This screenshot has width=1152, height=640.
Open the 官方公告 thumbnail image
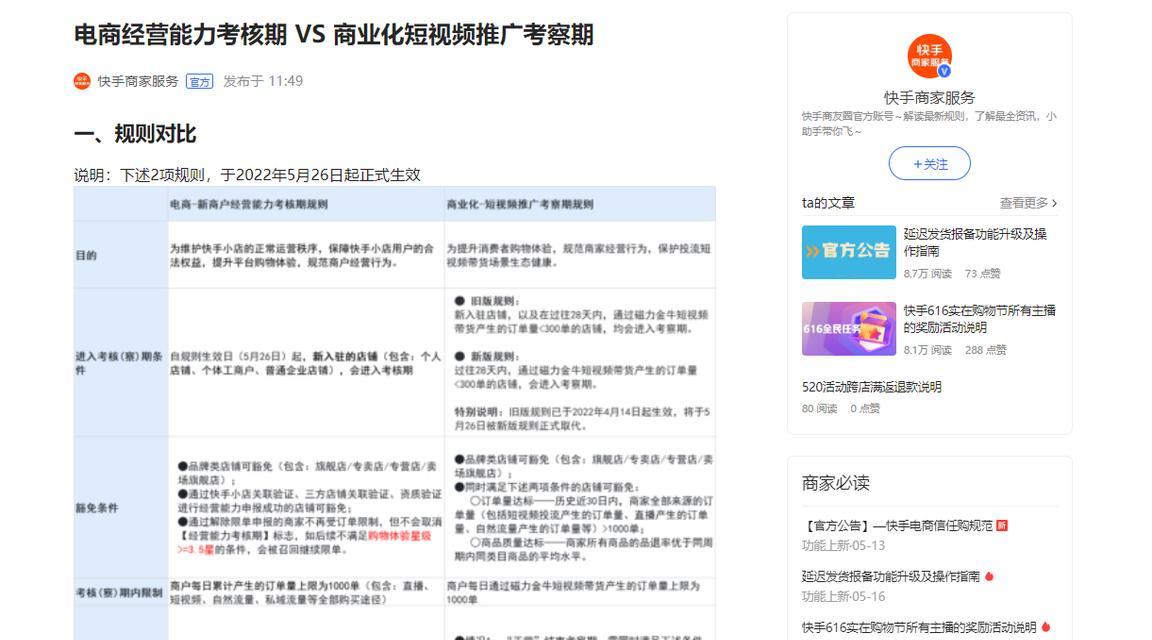point(849,252)
